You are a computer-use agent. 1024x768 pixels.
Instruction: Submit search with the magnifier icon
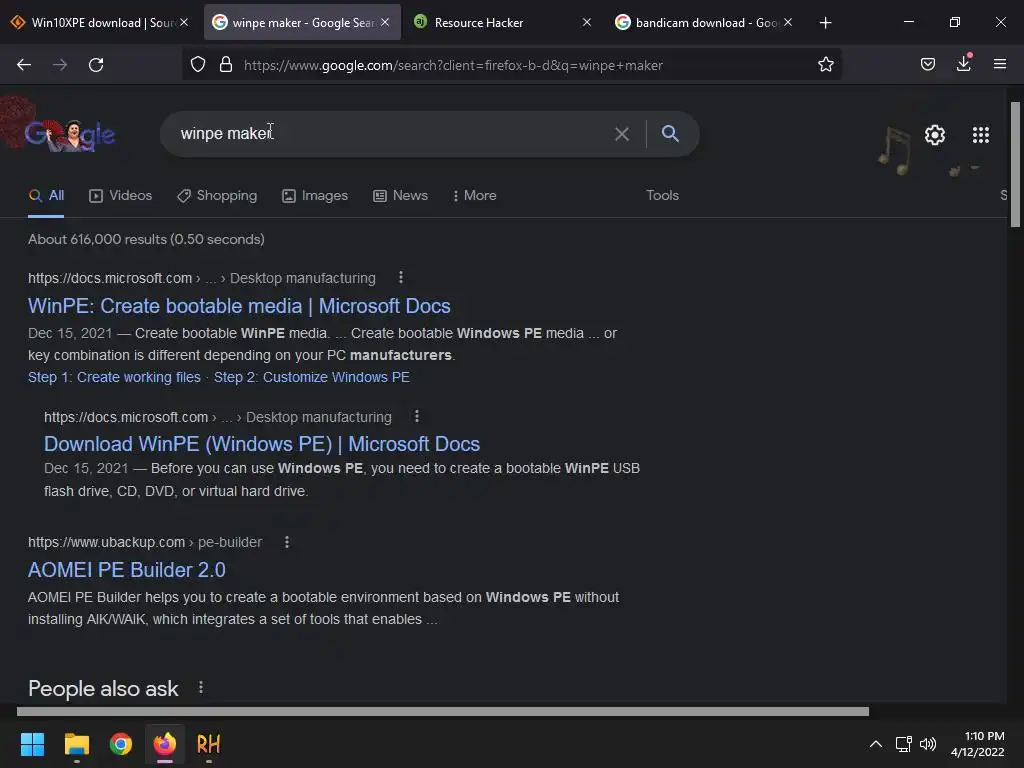(670, 134)
